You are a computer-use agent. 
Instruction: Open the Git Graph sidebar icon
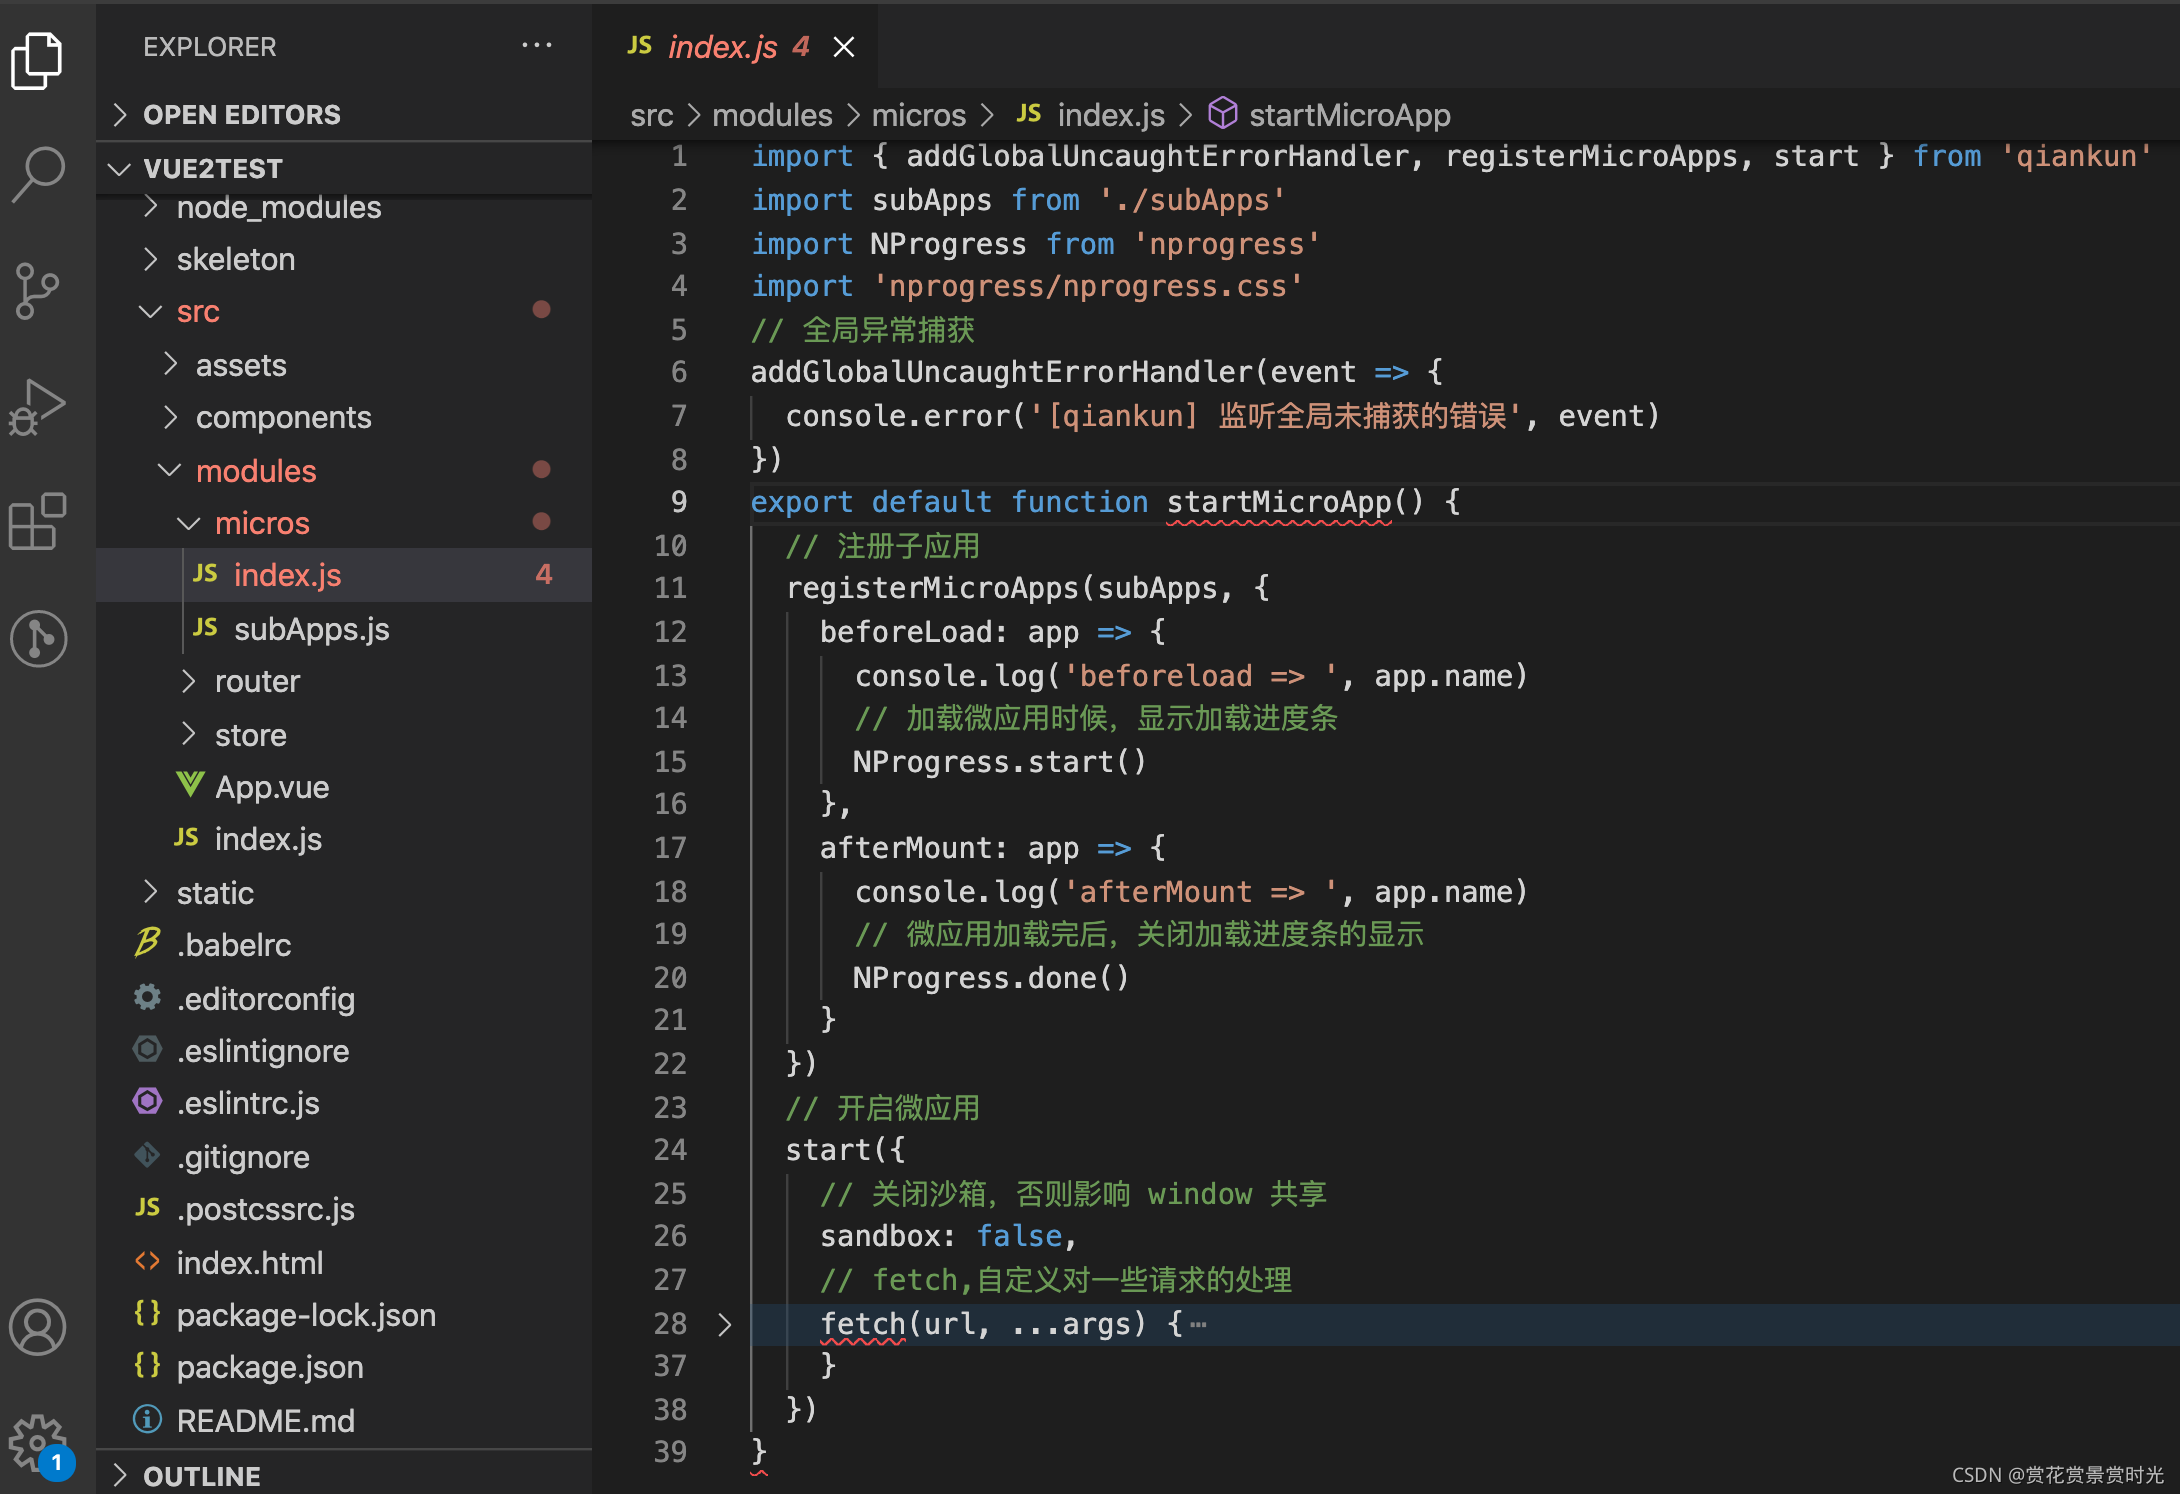click(38, 638)
